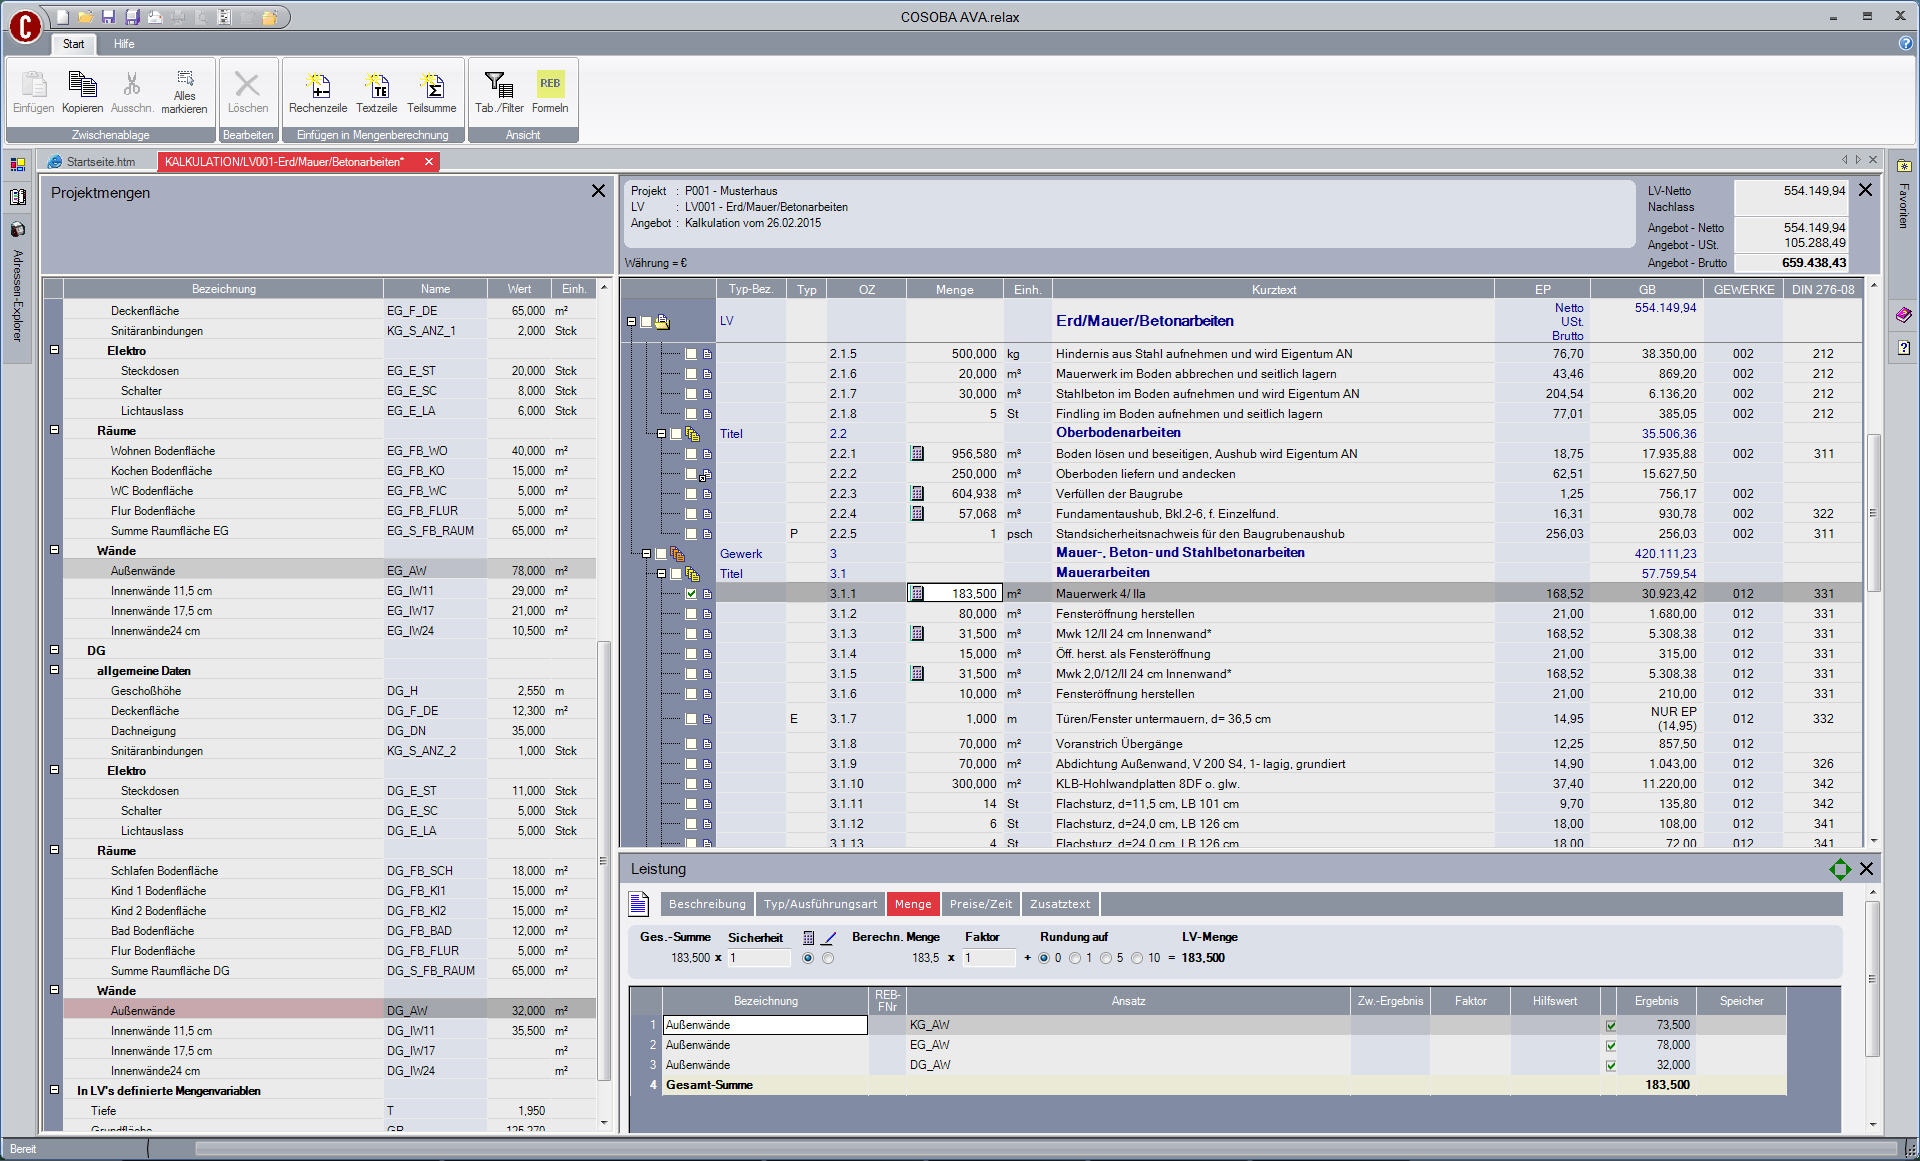Close the KALKULATION/LV001 document tab

coord(429,161)
